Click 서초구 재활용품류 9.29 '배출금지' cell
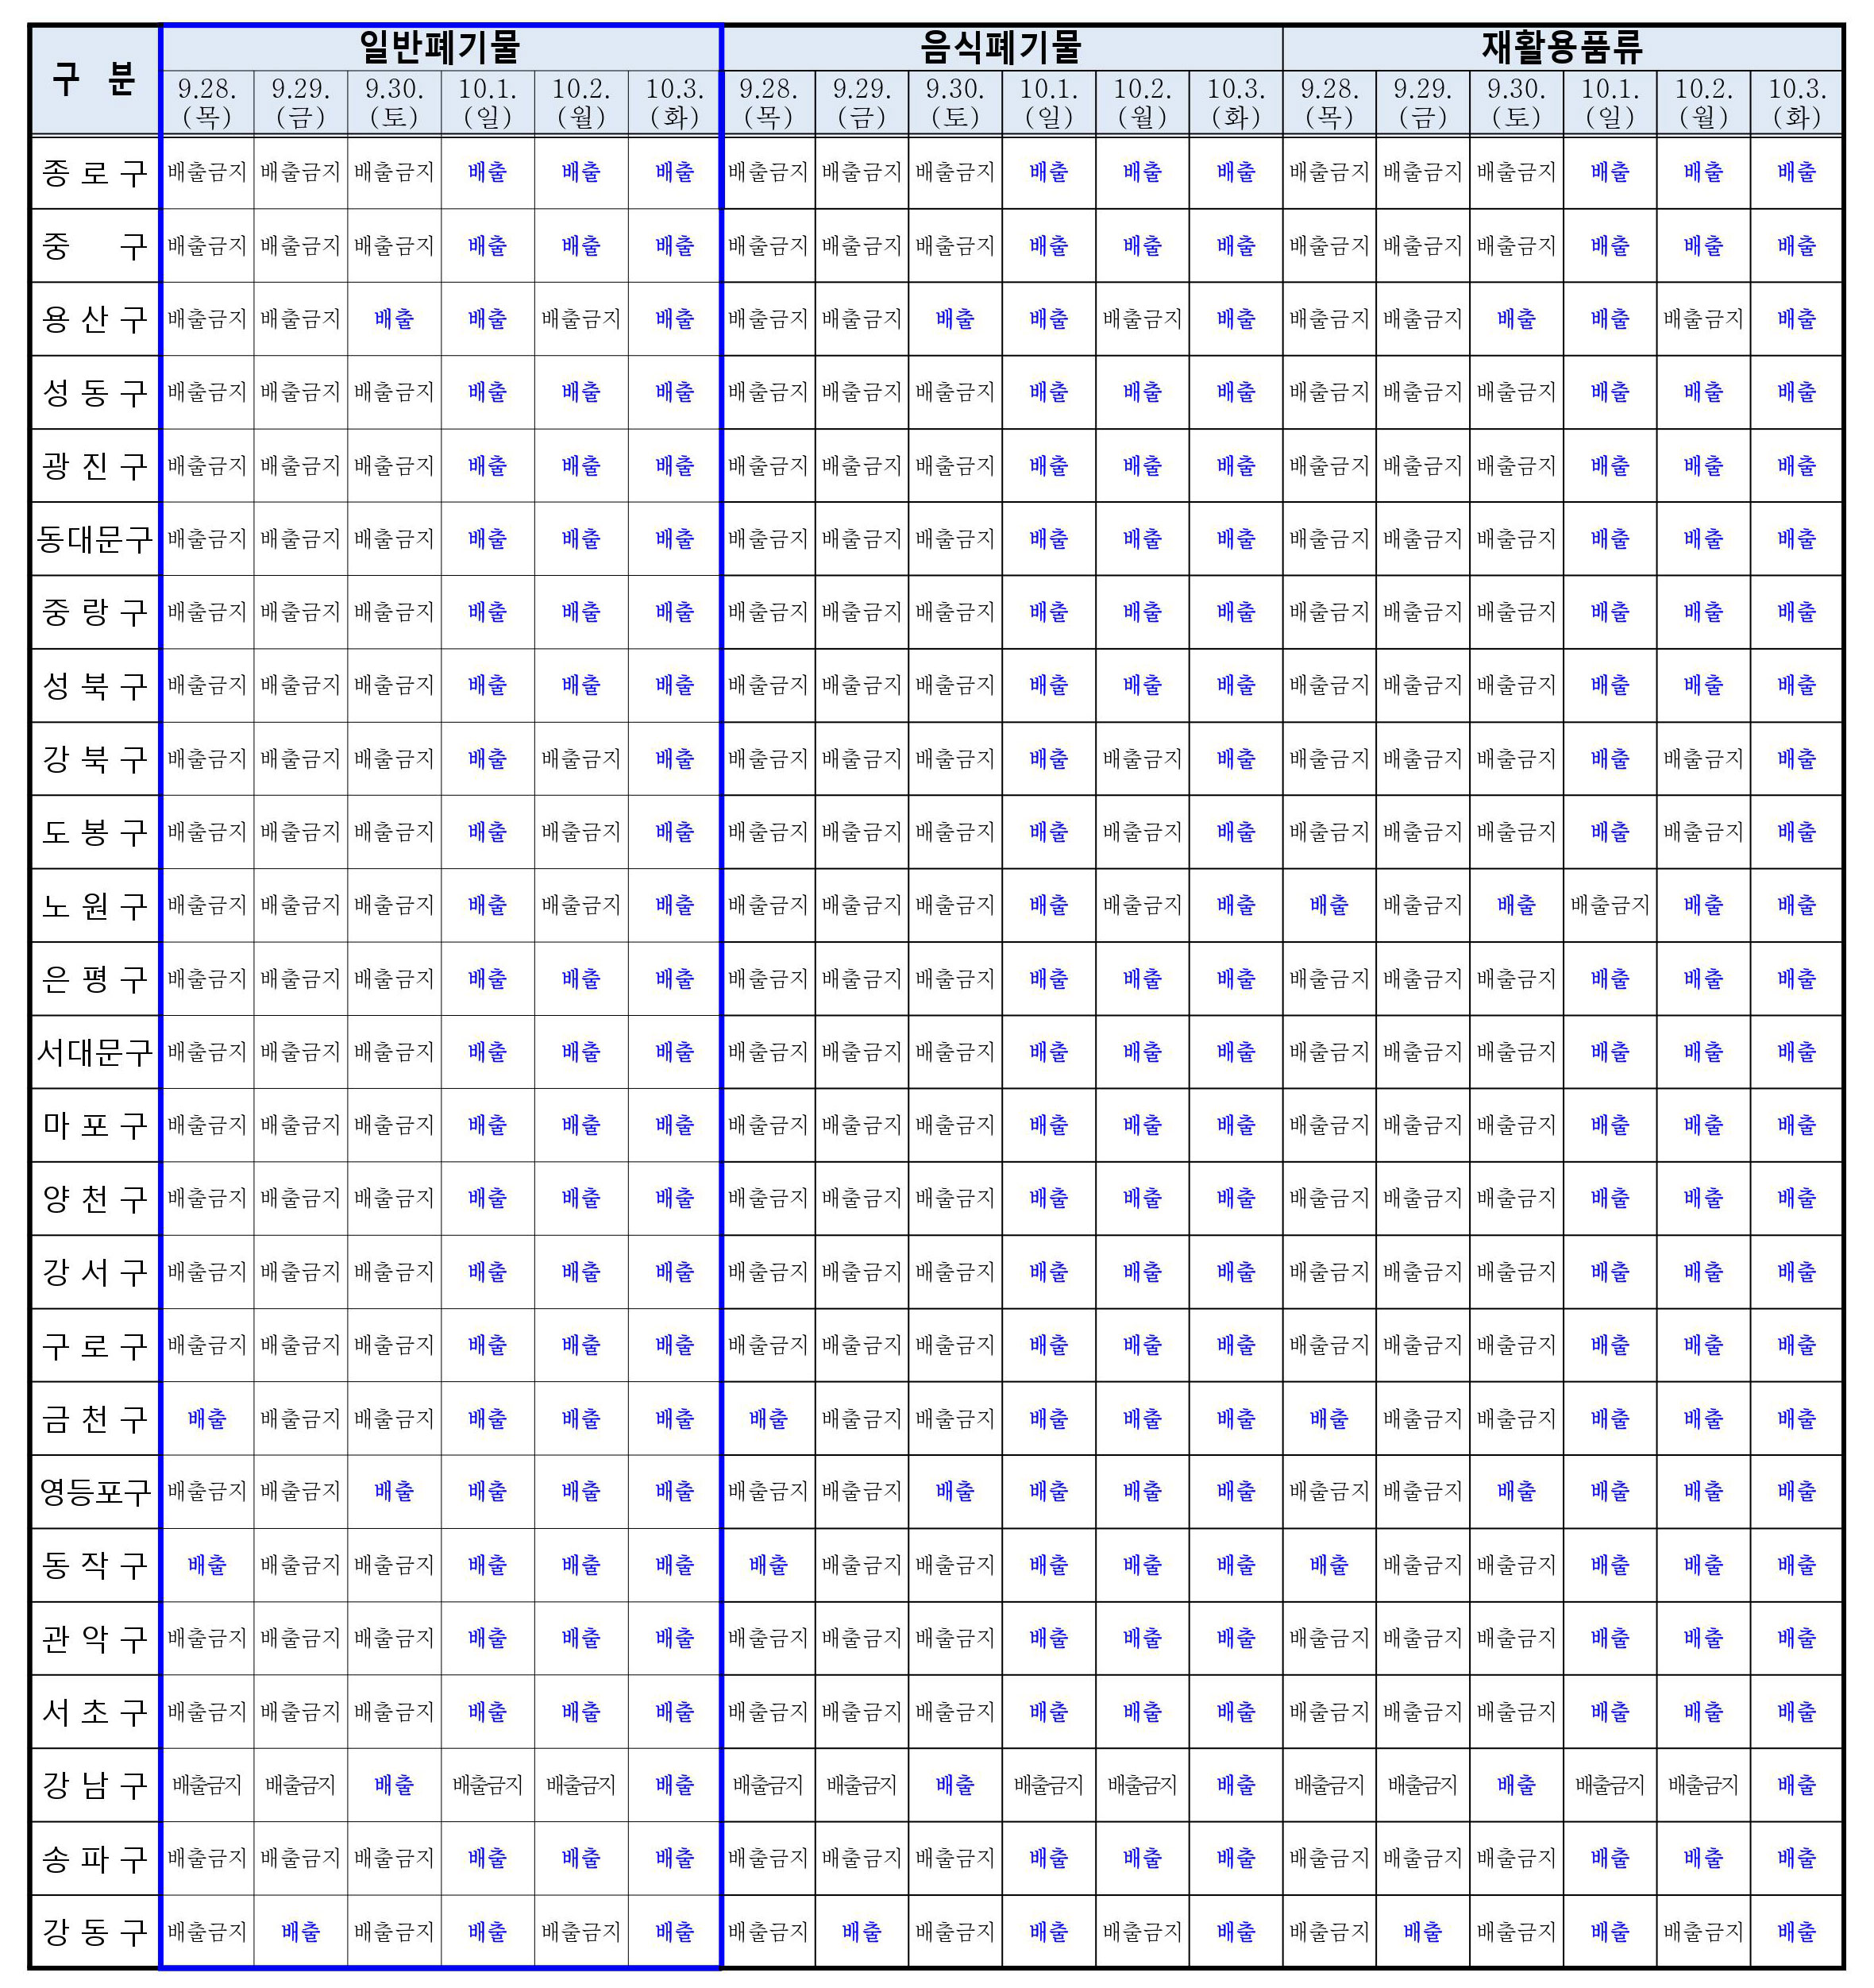Image resolution: width=1874 pixels, height=1988 pixels. pyautogui.click(x=1423, y=1711)
